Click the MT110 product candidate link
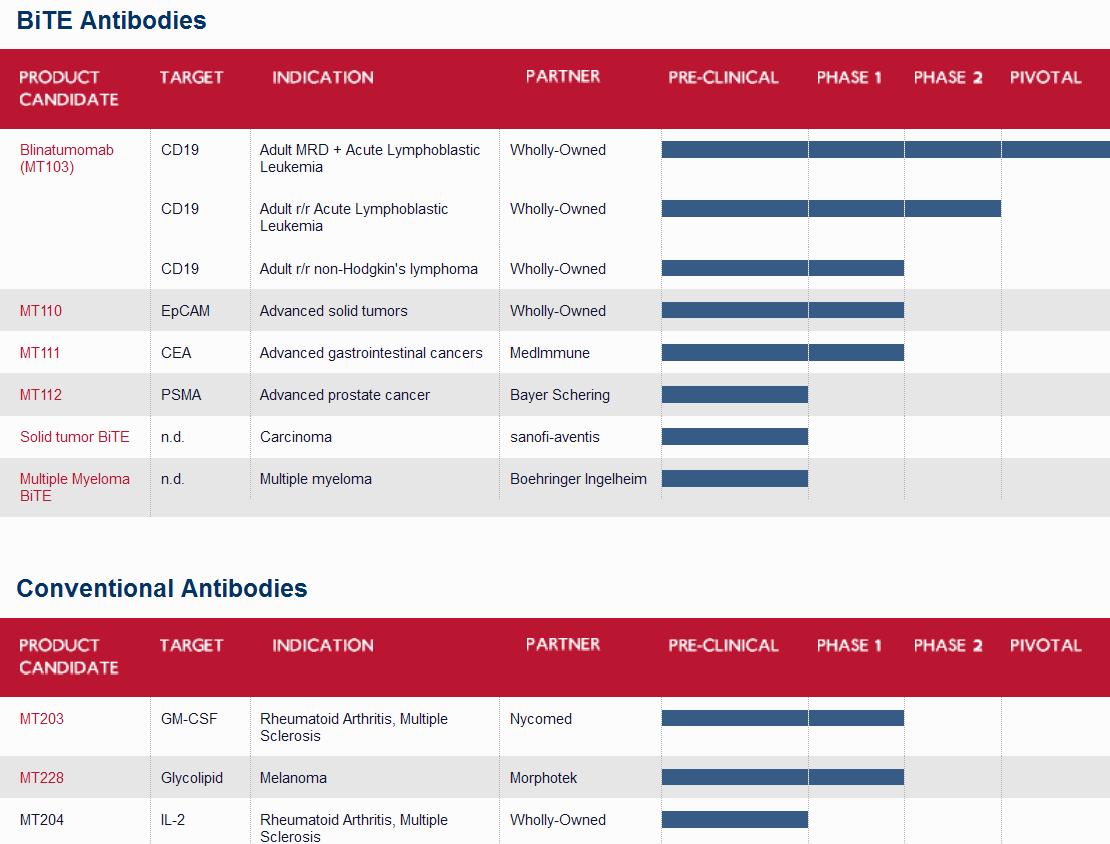The width and height of the screenshot is (1110, 844). tap(41, 311)
